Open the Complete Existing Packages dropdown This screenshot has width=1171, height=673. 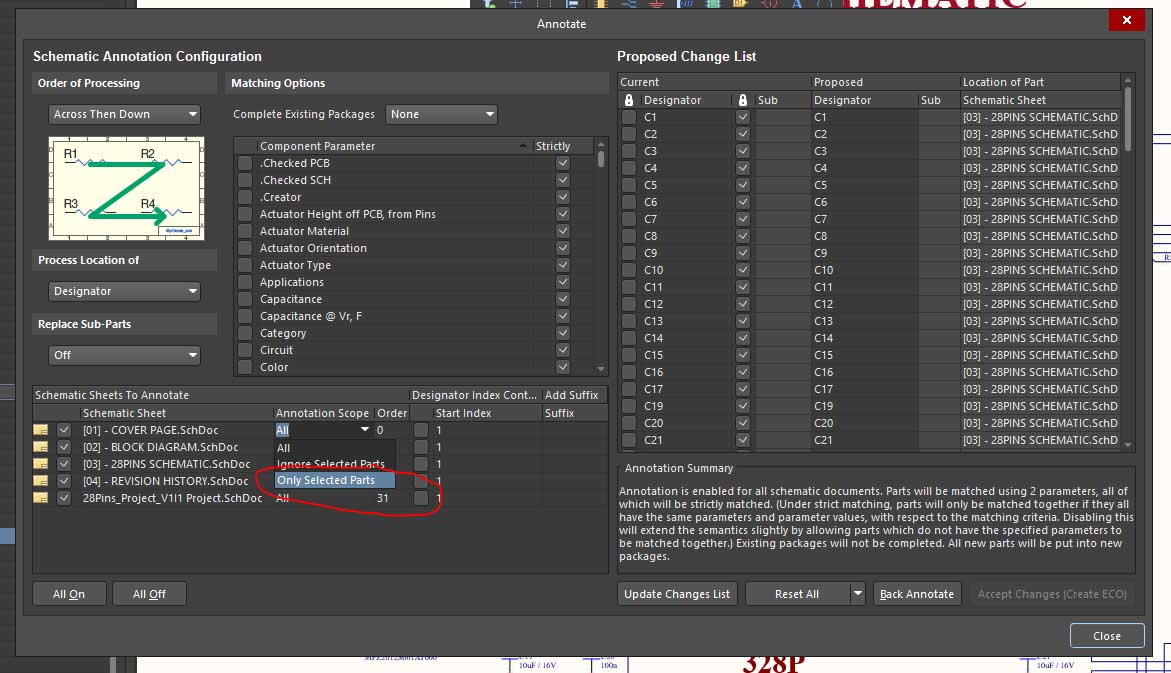[441, 115]
